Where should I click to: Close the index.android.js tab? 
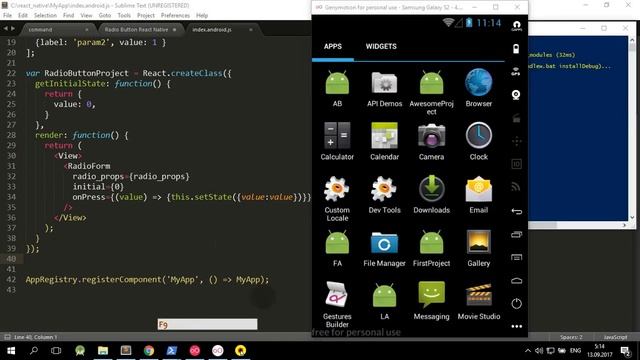tap(251, 29)
